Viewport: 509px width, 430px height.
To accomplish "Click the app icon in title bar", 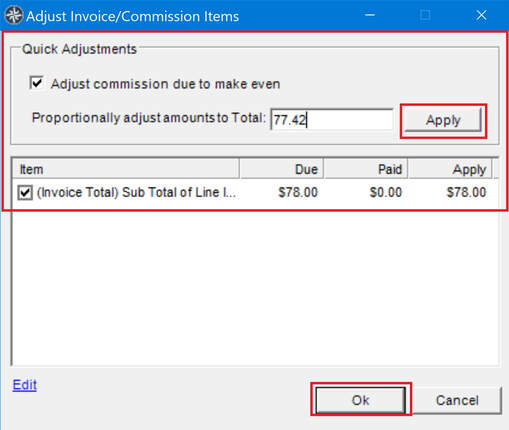I will pyautogui.click(x=13, y=16).
